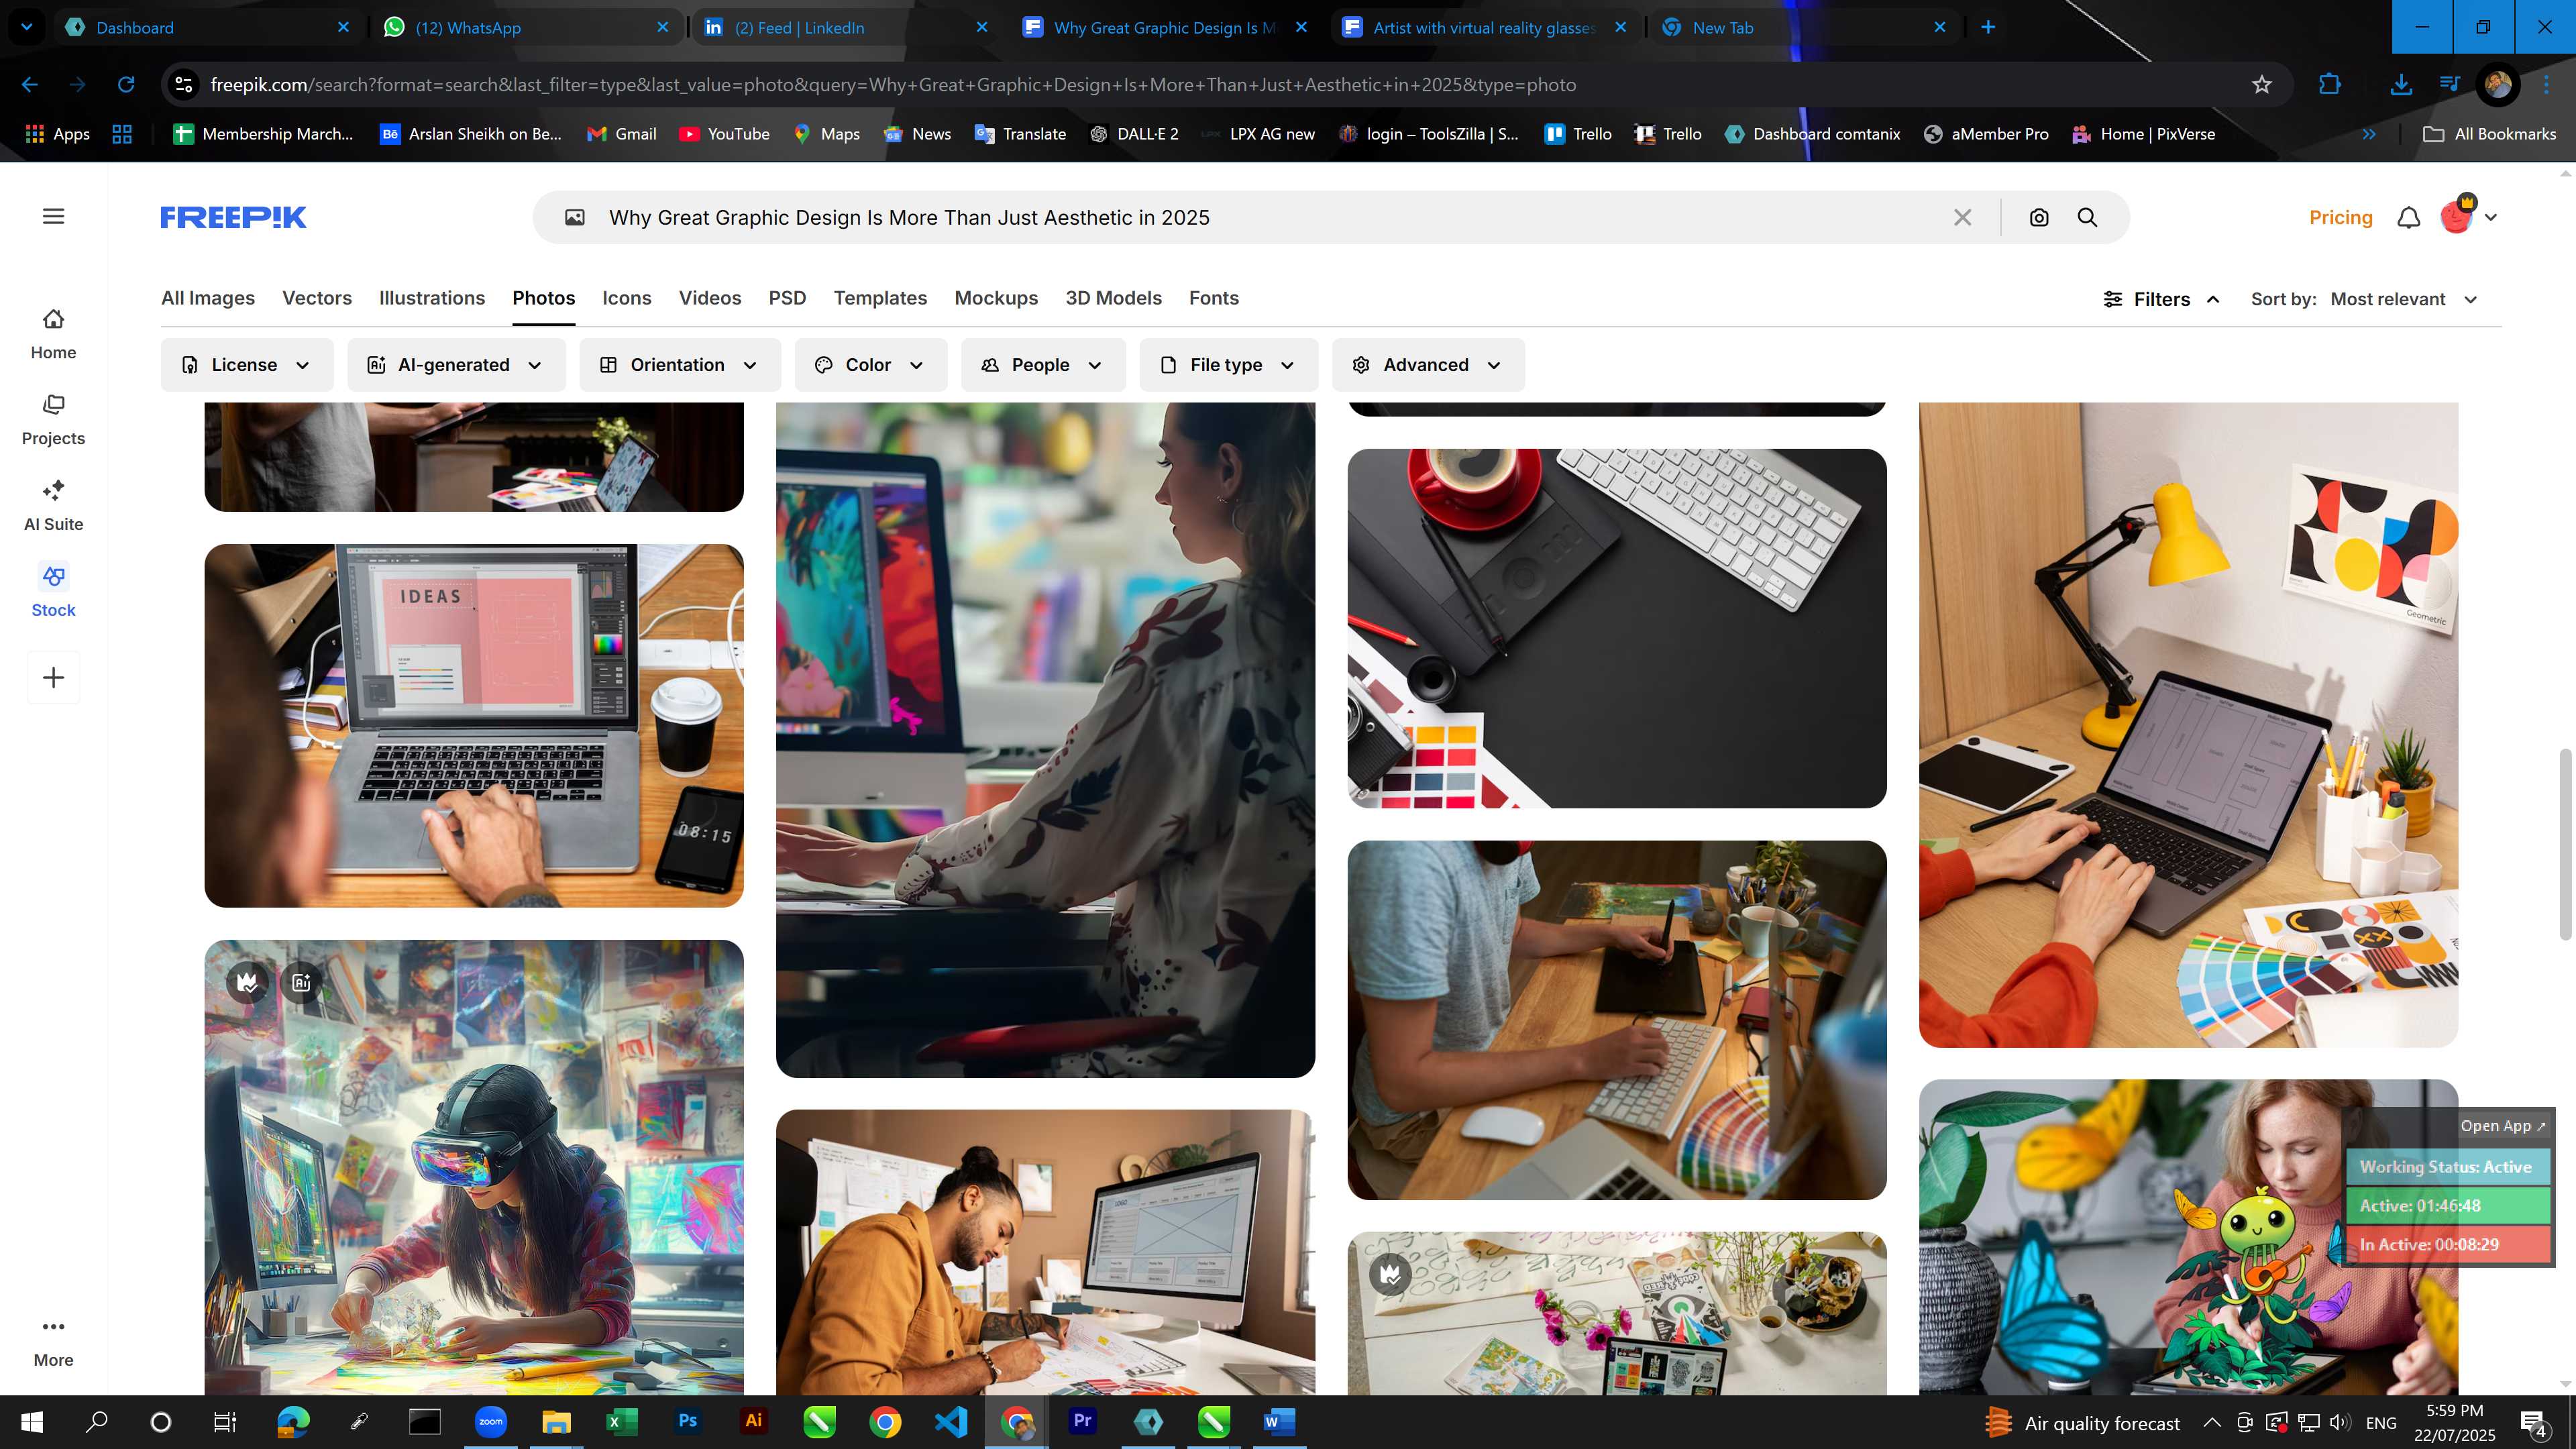Expand the Orientation filter dropdown
Image resolution: width=2576 pixels, height=1449 pixels.
point(680,365)
